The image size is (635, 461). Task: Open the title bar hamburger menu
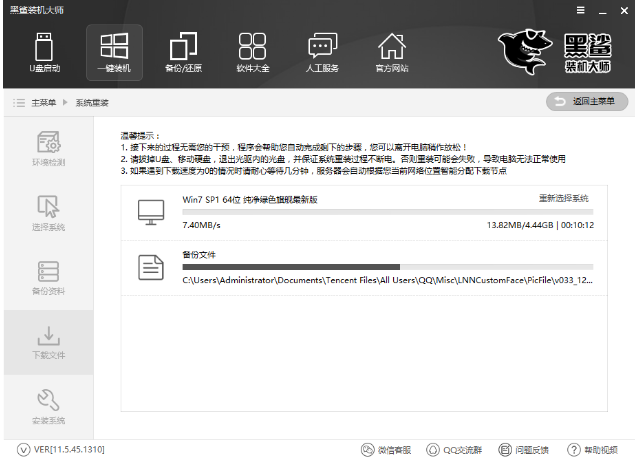coord(581,9)
